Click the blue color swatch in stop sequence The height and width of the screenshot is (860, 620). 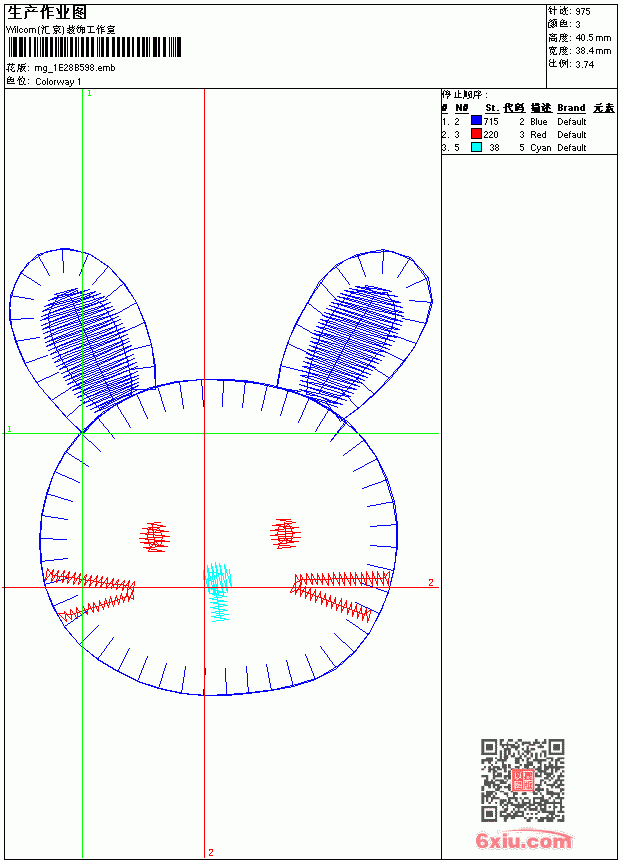click(x=476, y=121)
